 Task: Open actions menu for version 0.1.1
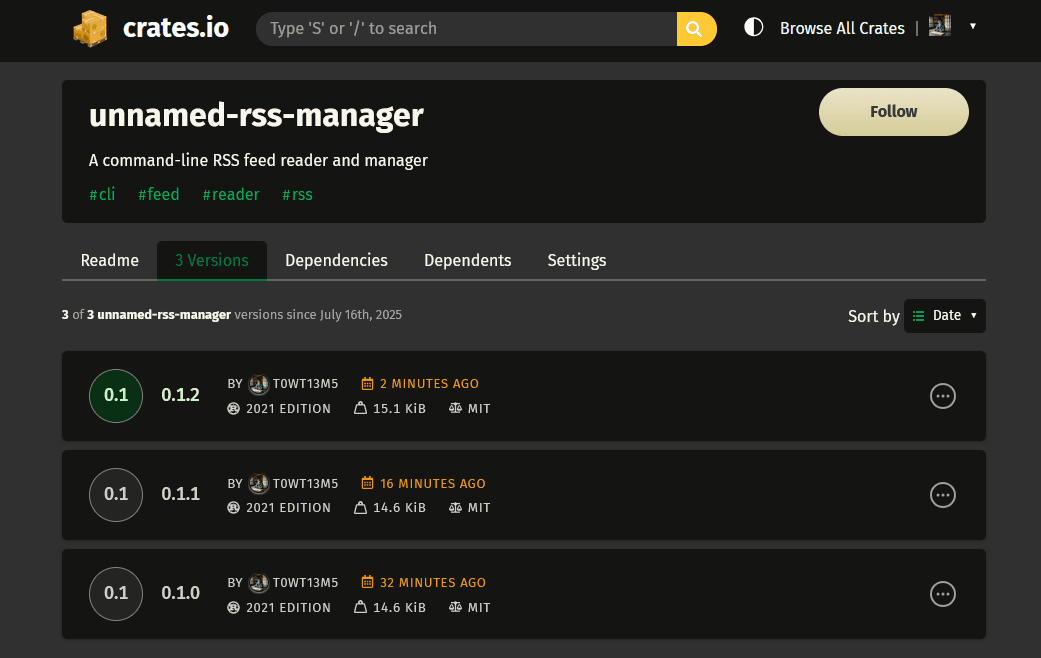pyautogui.click(x=942, y=495)
